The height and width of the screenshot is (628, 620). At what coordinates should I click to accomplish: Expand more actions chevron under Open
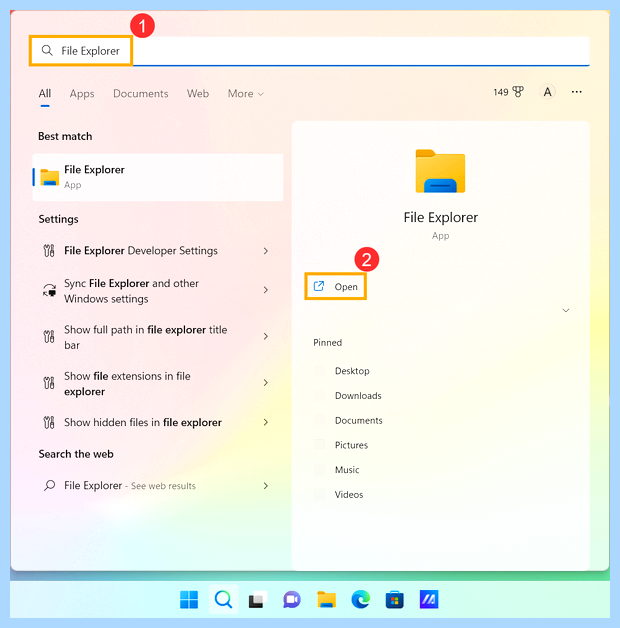click(x=566, y=310)
